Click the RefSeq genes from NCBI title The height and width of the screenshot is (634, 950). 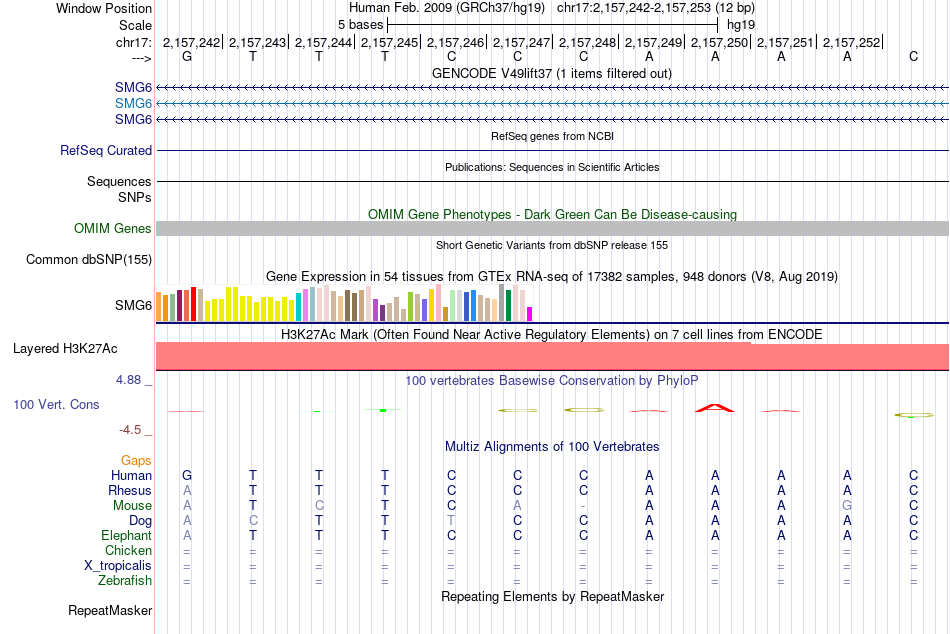(x=553, y=136)
